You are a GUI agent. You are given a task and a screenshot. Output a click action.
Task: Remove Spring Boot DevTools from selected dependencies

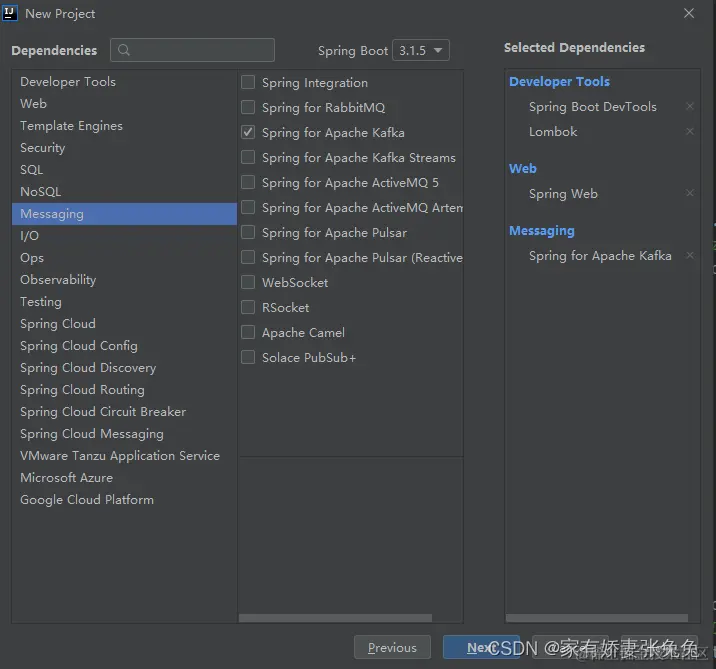(x=690, y=106)
